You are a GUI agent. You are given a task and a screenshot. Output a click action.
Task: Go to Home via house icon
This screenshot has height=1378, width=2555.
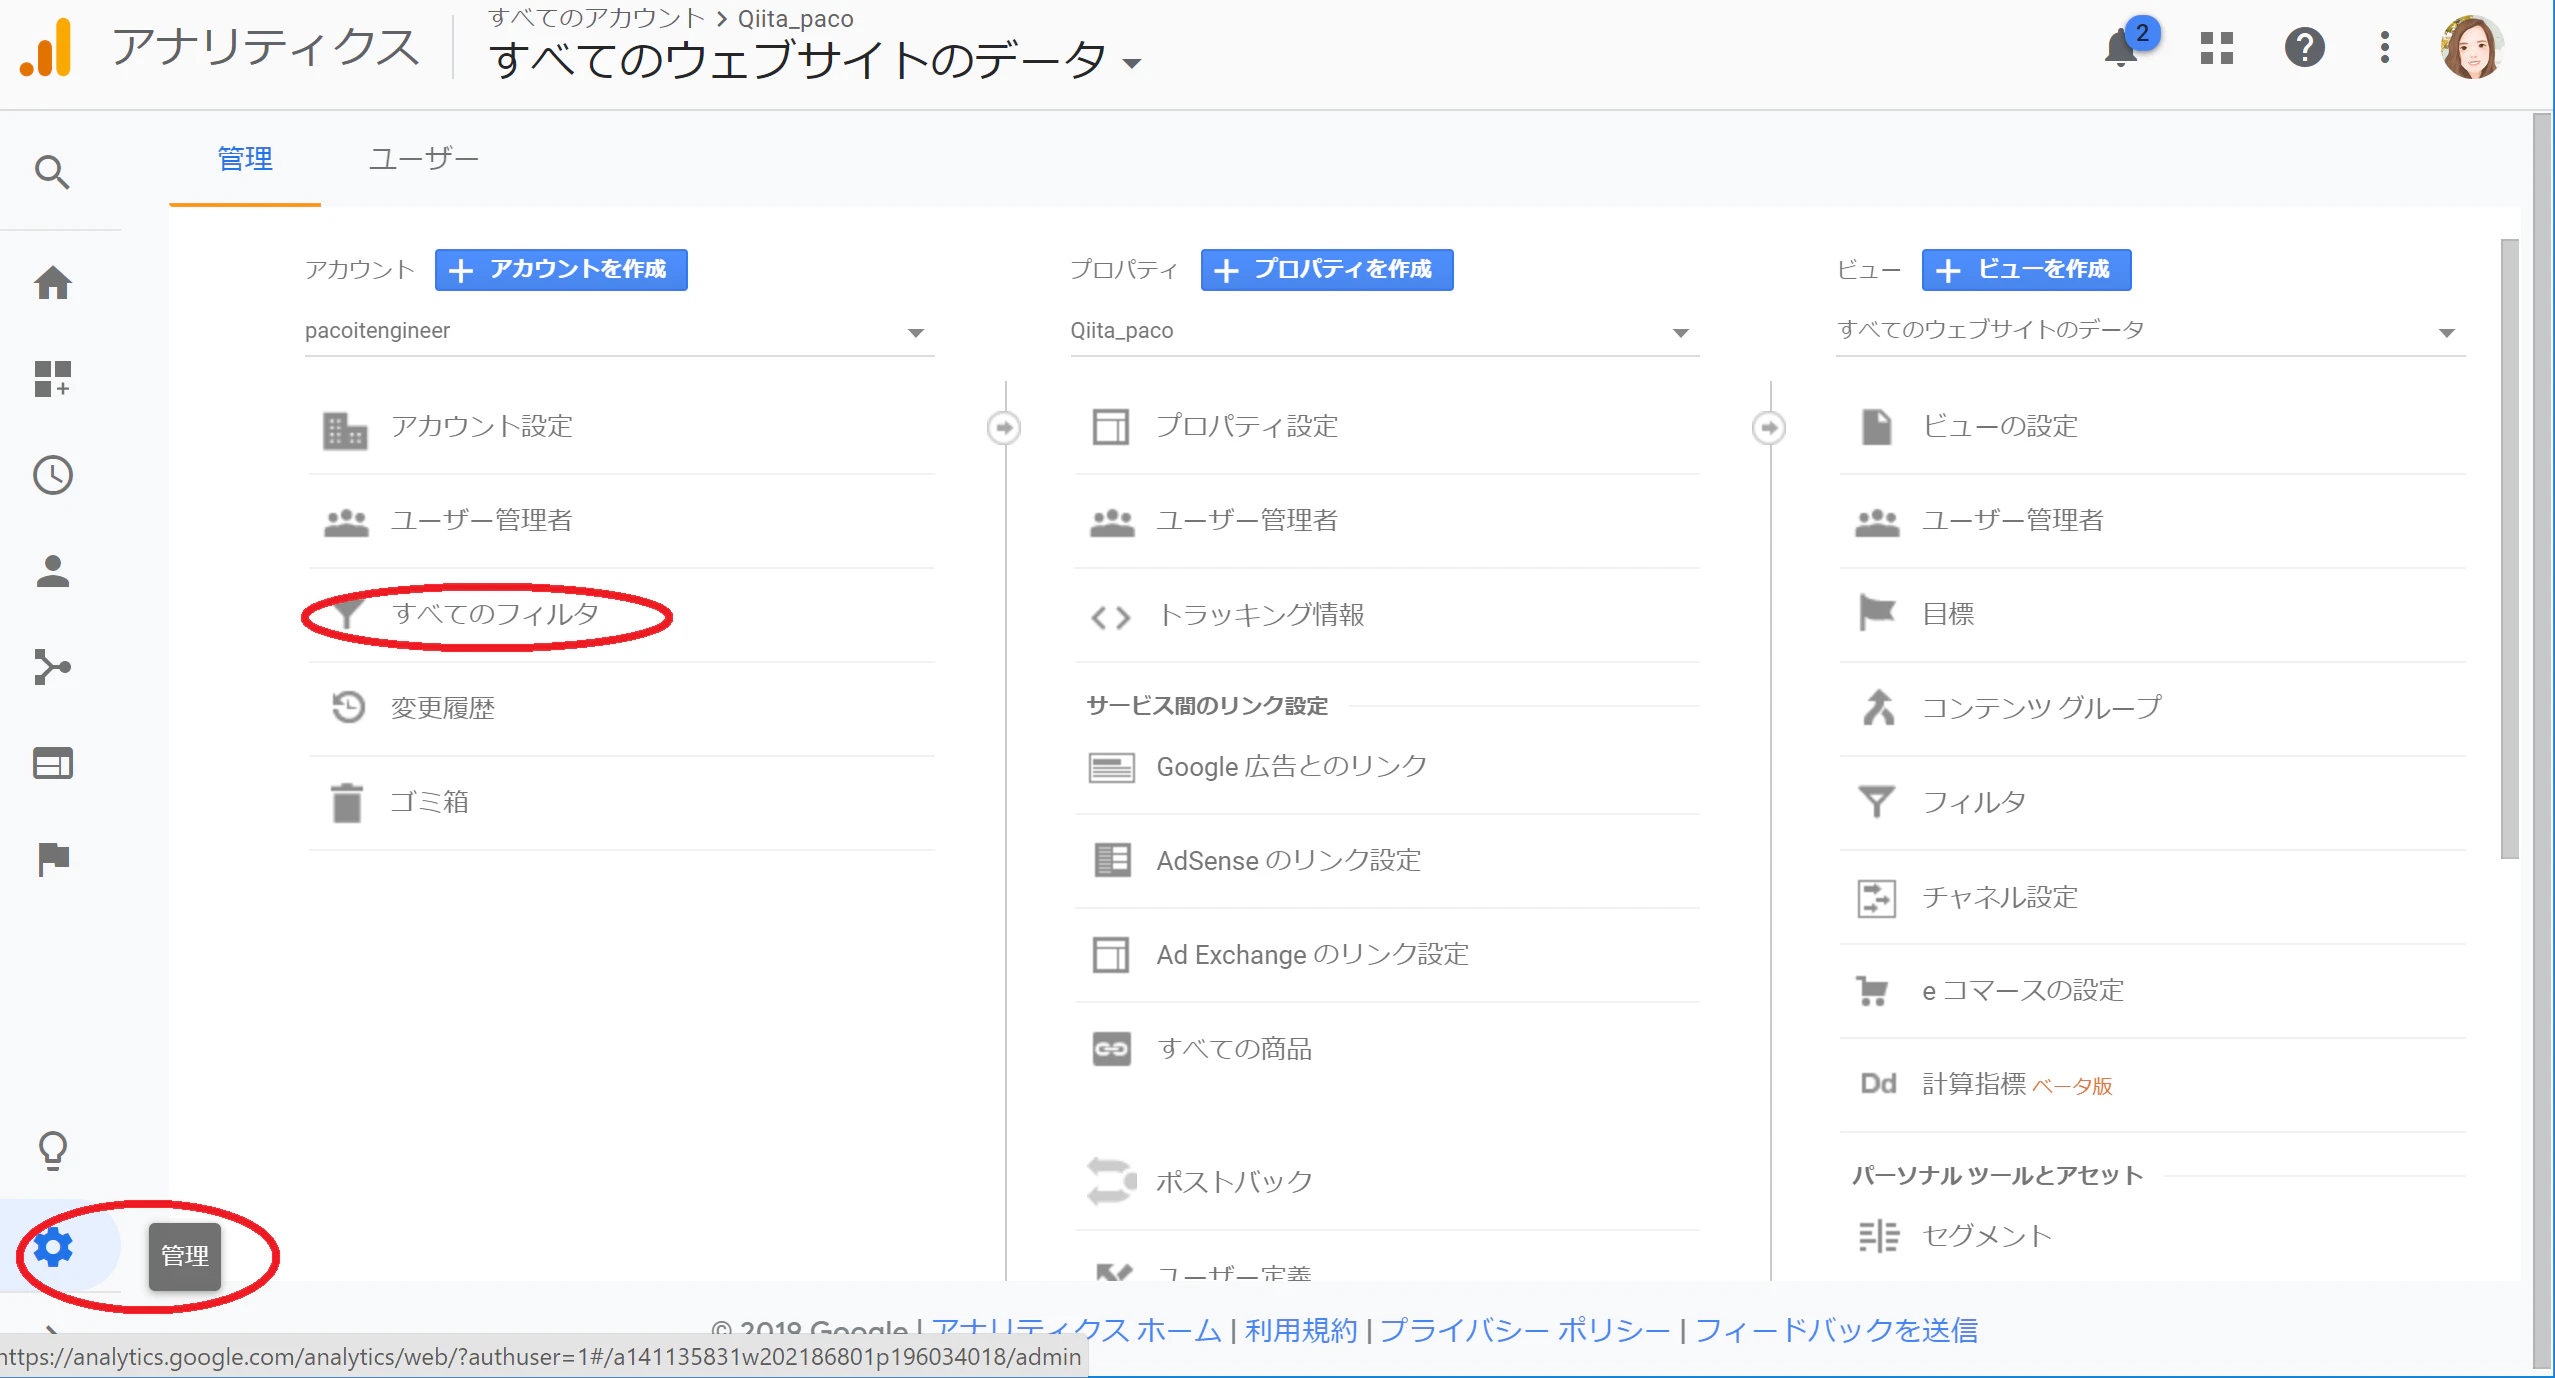click(x=52, y=283)
